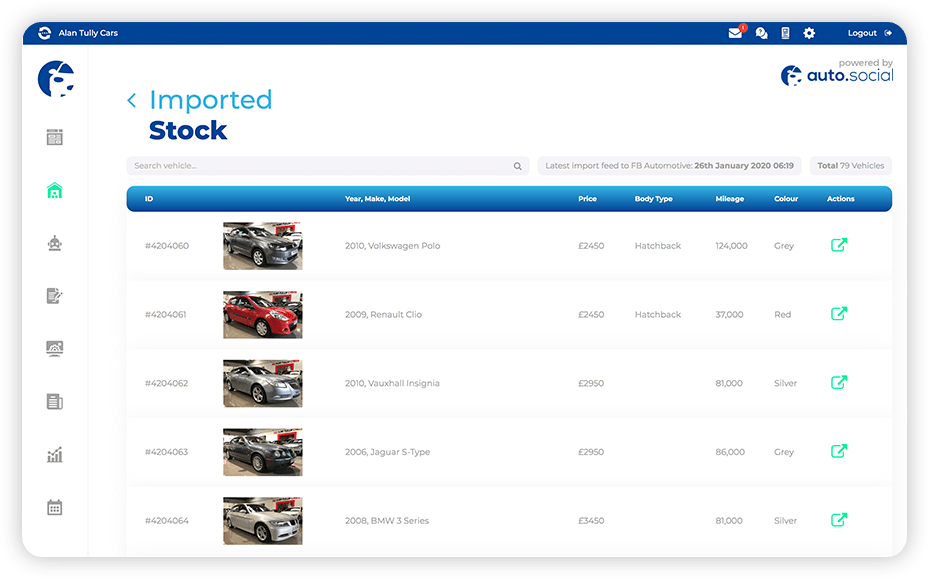Select the garage stock sidebar icon
This screenshot has width=929, height=579.
55,190
